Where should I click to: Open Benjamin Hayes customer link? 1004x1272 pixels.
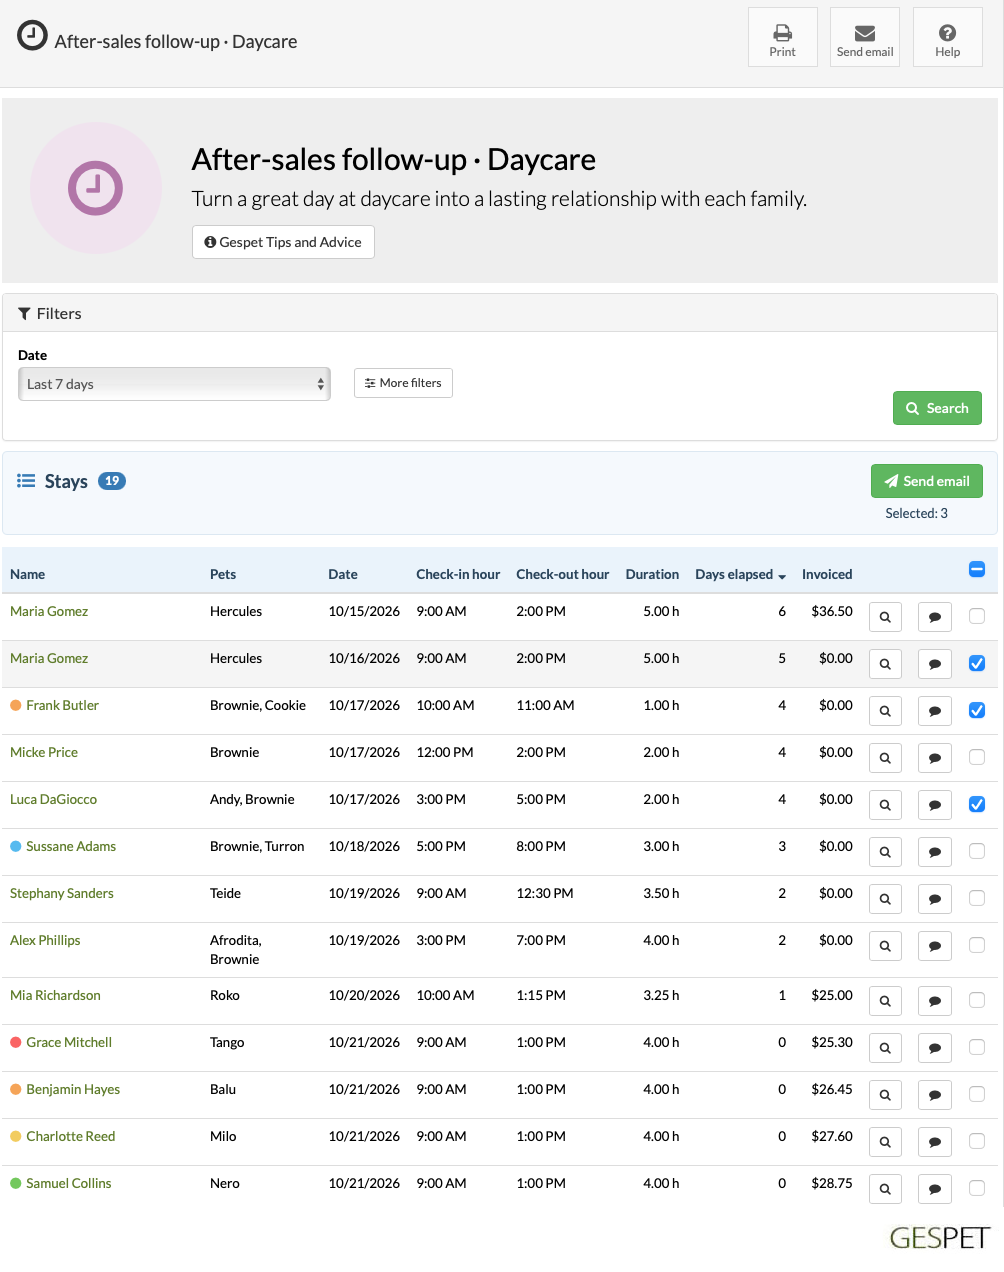tap(73, 1089)
